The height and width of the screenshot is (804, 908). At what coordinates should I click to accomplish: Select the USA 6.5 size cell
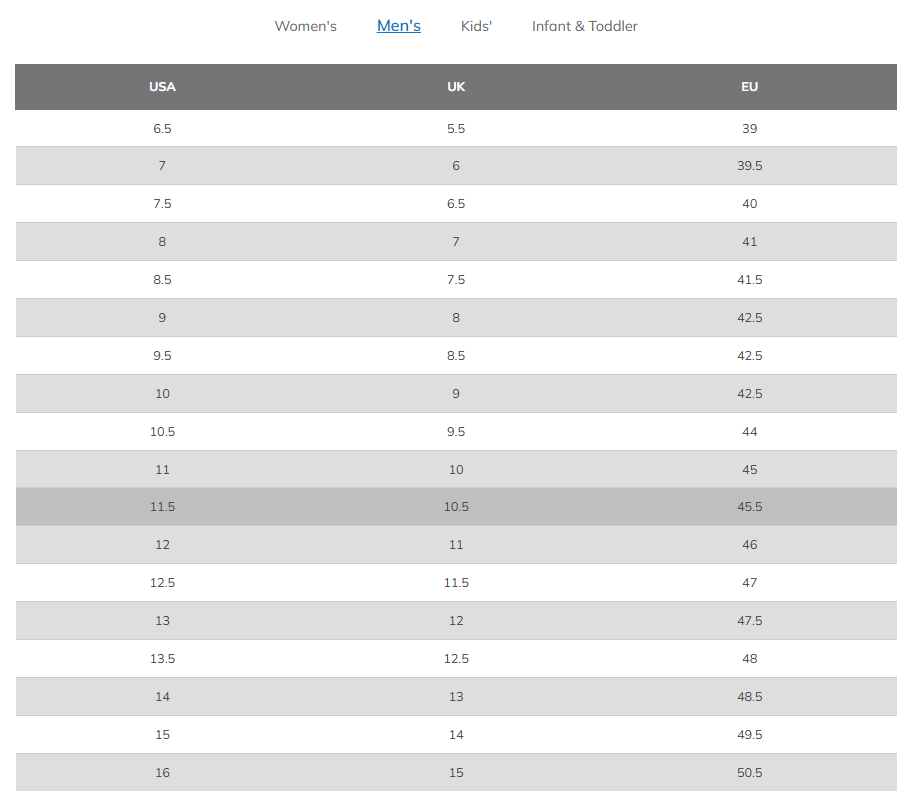[x=162, y=129]
